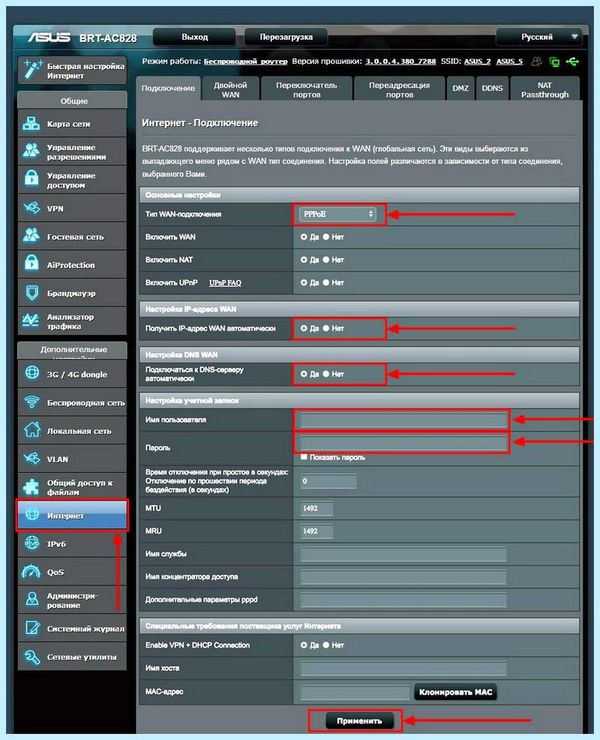600x740 pixels.
Task: Open the Тип WAN-подключения PPPoE dropdown
Action: tap(338, 214)
